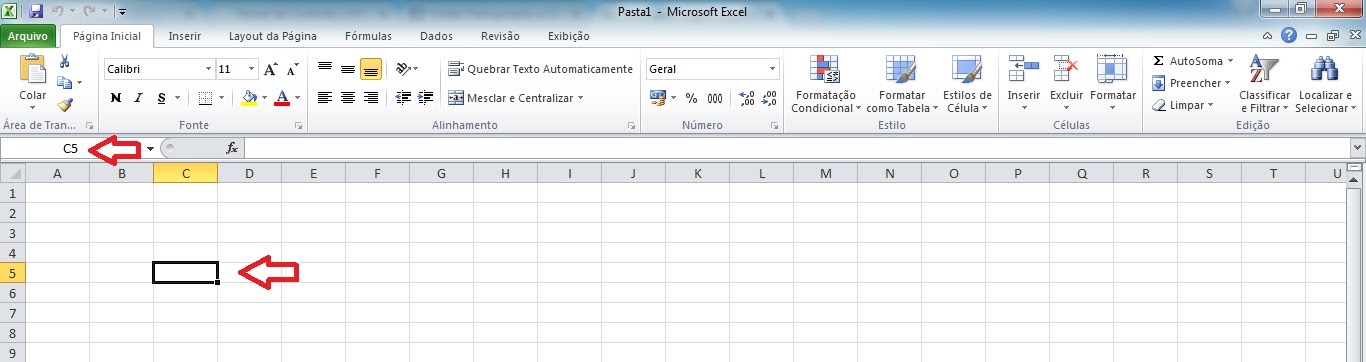Open the Preencher fill menu
Viewport: 1366px width, 362px height.
(x=1192, y=83)
